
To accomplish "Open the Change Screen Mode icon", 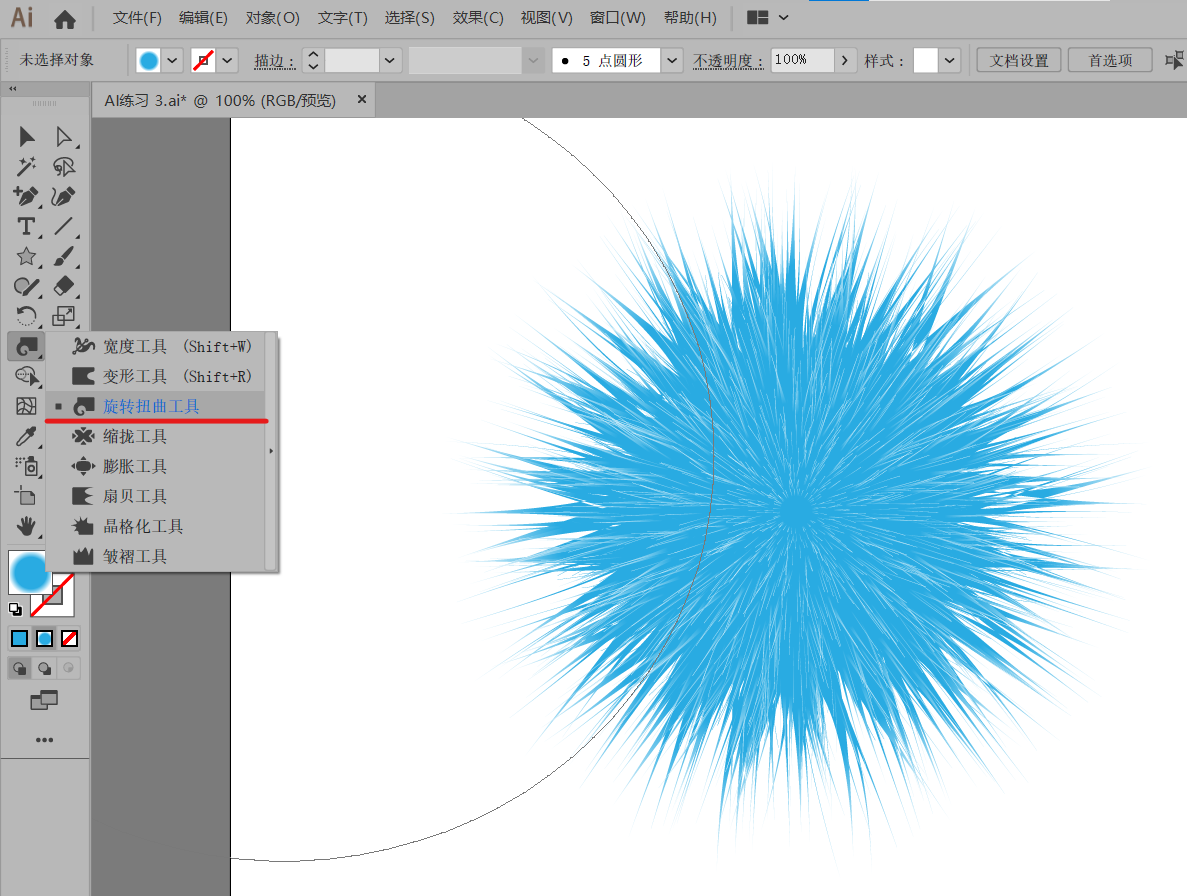I will pyautogui.click(x=44, y=701).
